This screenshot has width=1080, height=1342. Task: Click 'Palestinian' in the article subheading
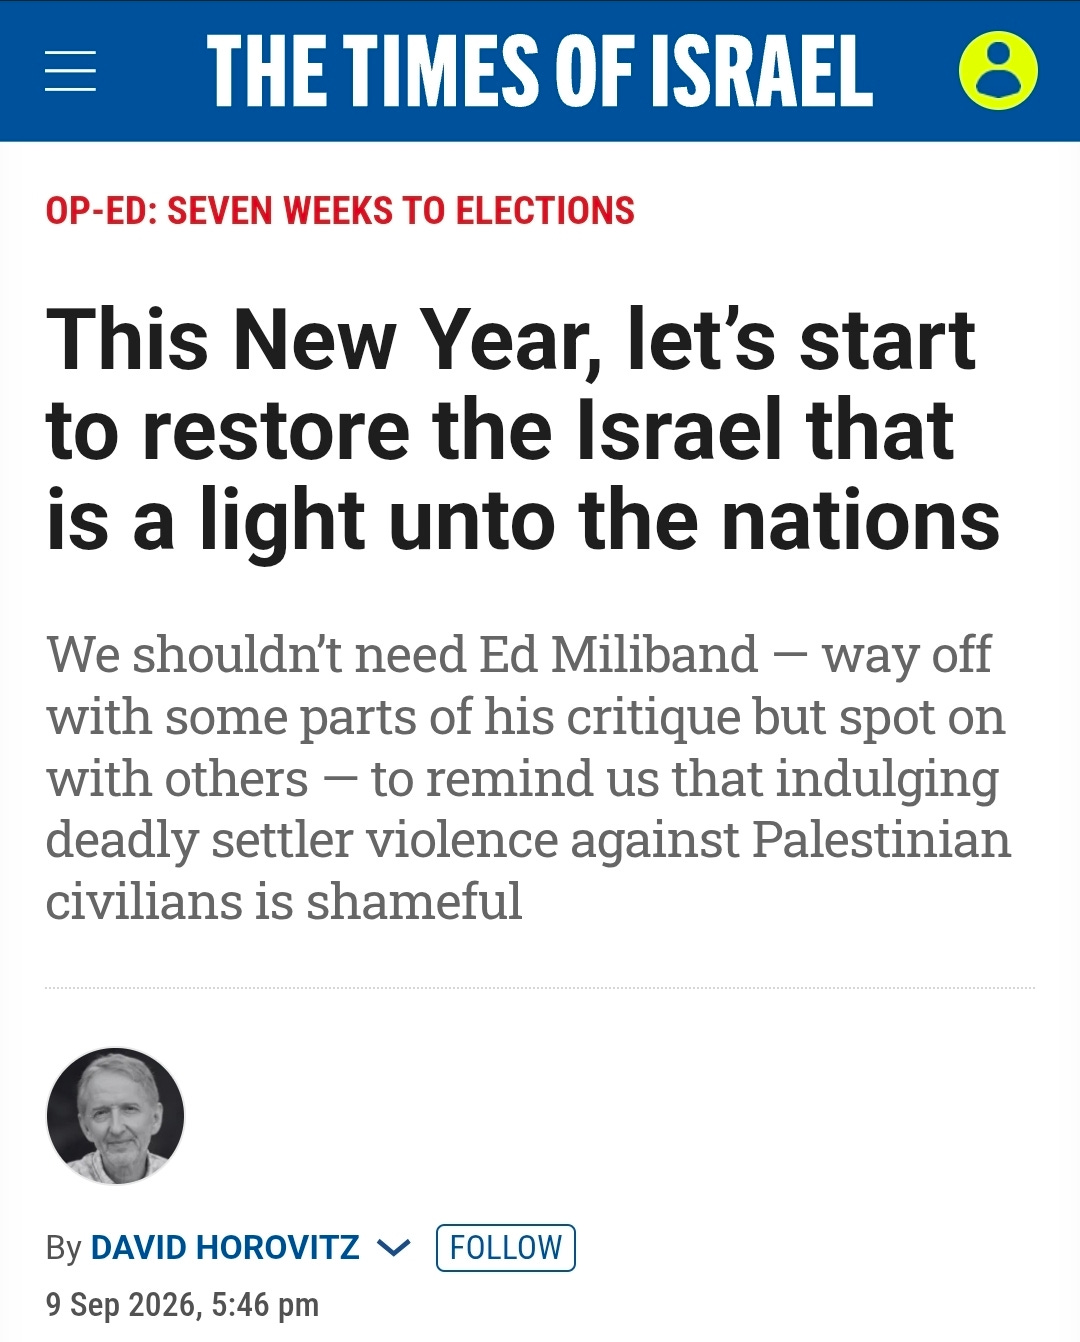[x=881, y=839]
